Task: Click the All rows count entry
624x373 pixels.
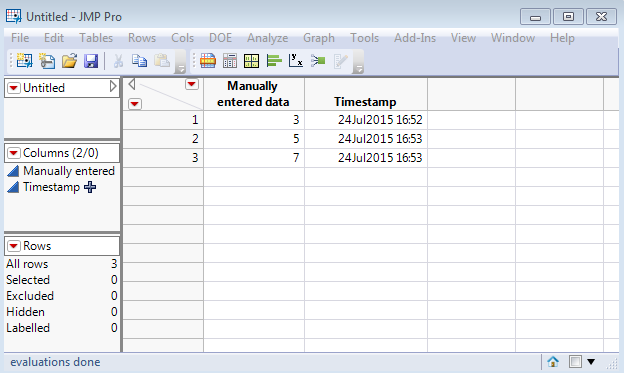Action: 62,264
